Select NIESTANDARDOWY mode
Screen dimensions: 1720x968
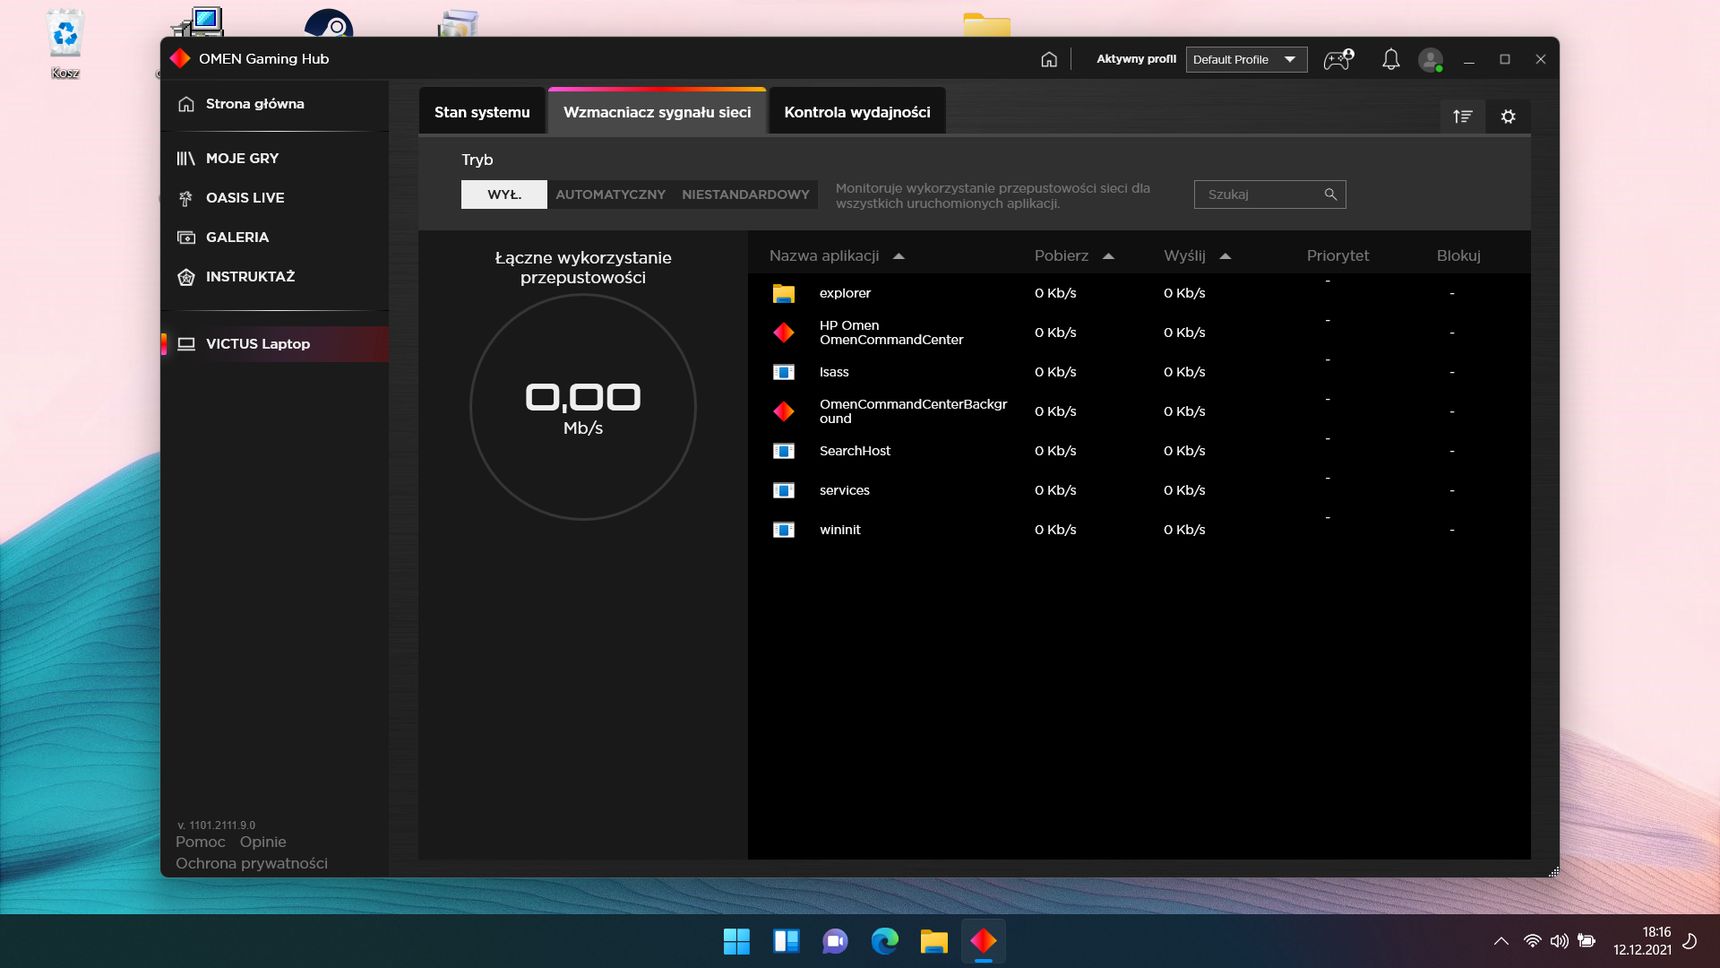746,194
